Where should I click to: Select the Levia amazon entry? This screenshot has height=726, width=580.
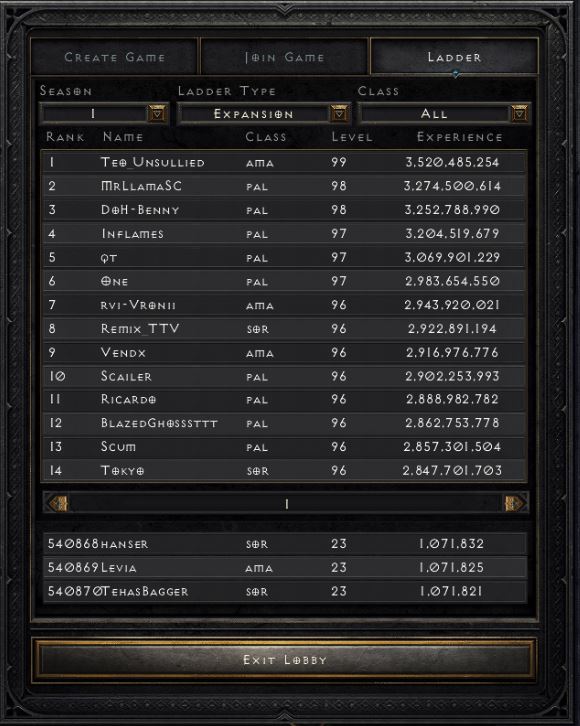click(284, 568)
